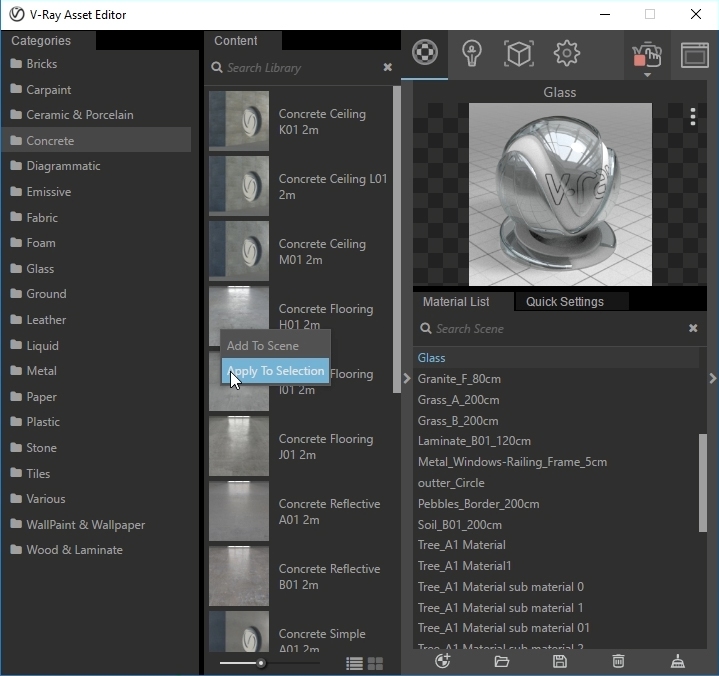Expand the right side panel arrow
This screenshot has width=719, height=676.
point(712,378)
